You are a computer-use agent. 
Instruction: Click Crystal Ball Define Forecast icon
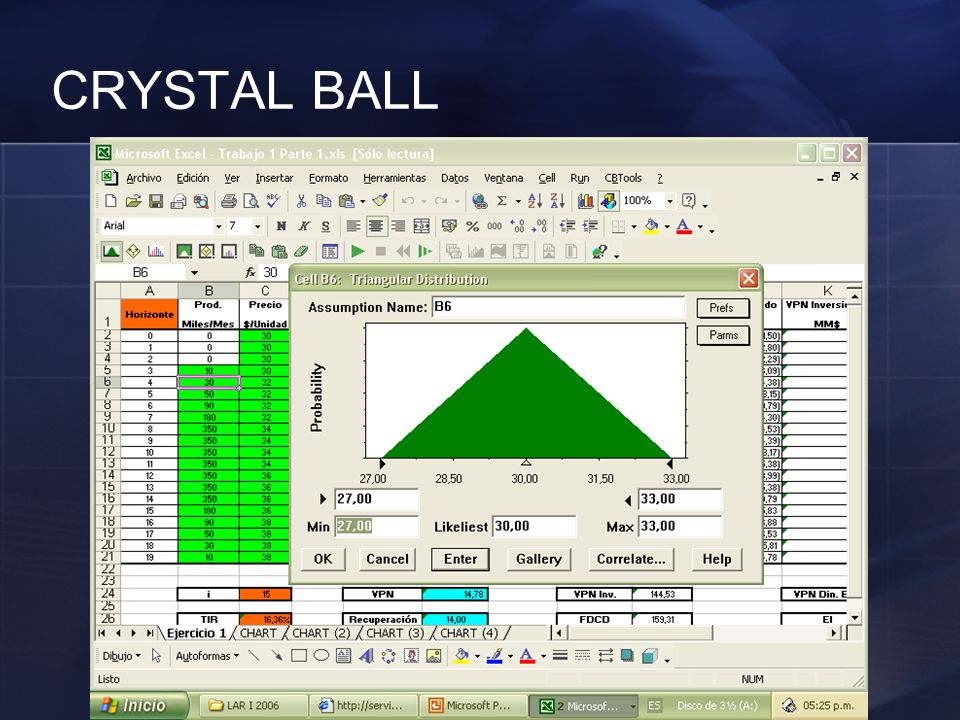[156, 251]
